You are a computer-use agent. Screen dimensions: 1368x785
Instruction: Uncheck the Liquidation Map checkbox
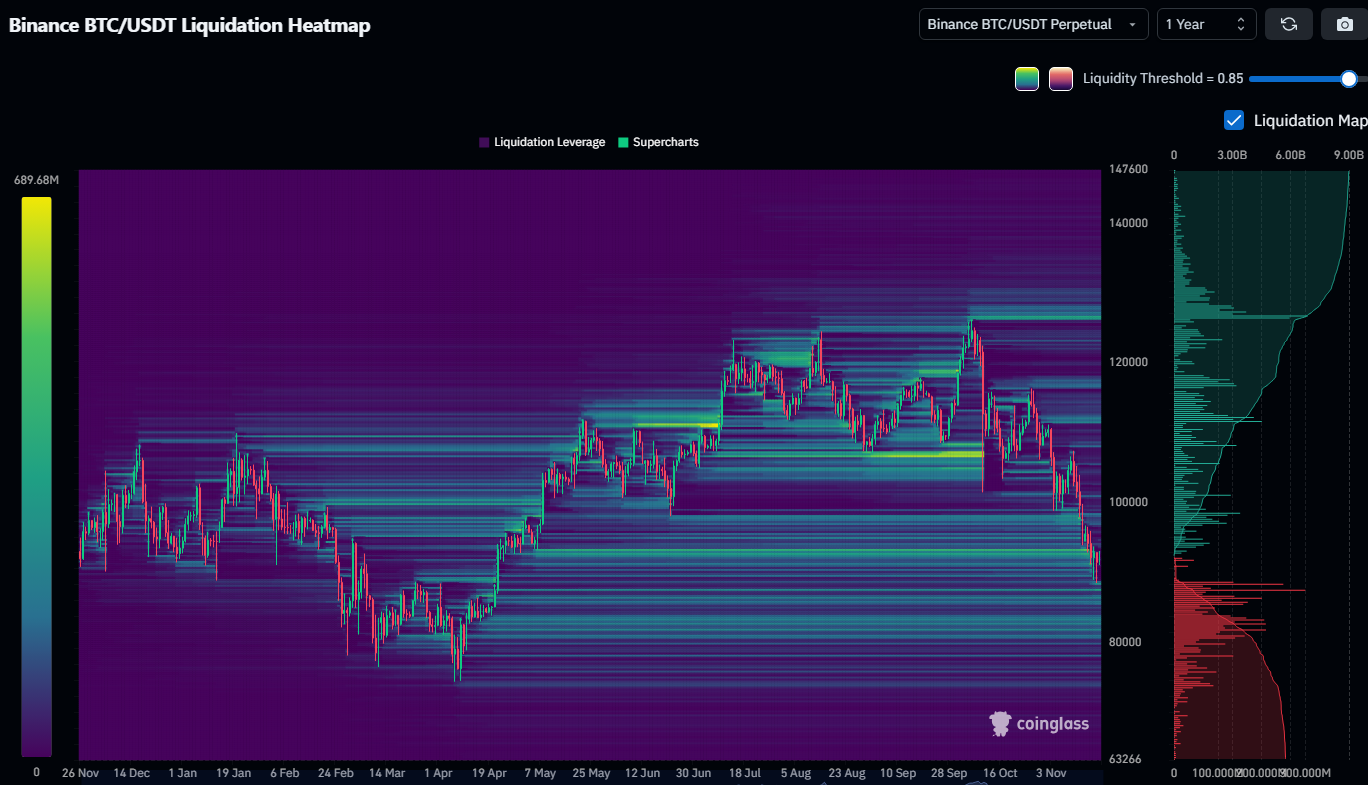(x=1234, y=120)
